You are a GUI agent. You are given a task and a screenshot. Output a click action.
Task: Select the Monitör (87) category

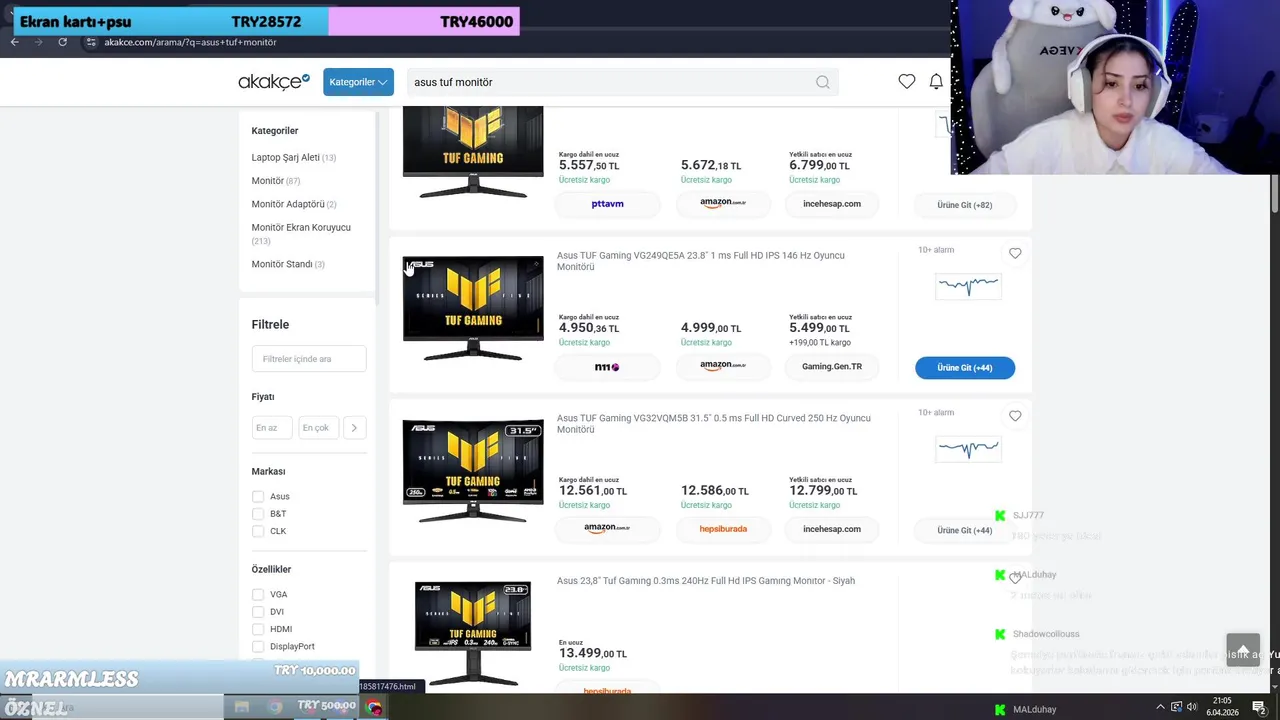pyautogui.click(x=275, y=181)
